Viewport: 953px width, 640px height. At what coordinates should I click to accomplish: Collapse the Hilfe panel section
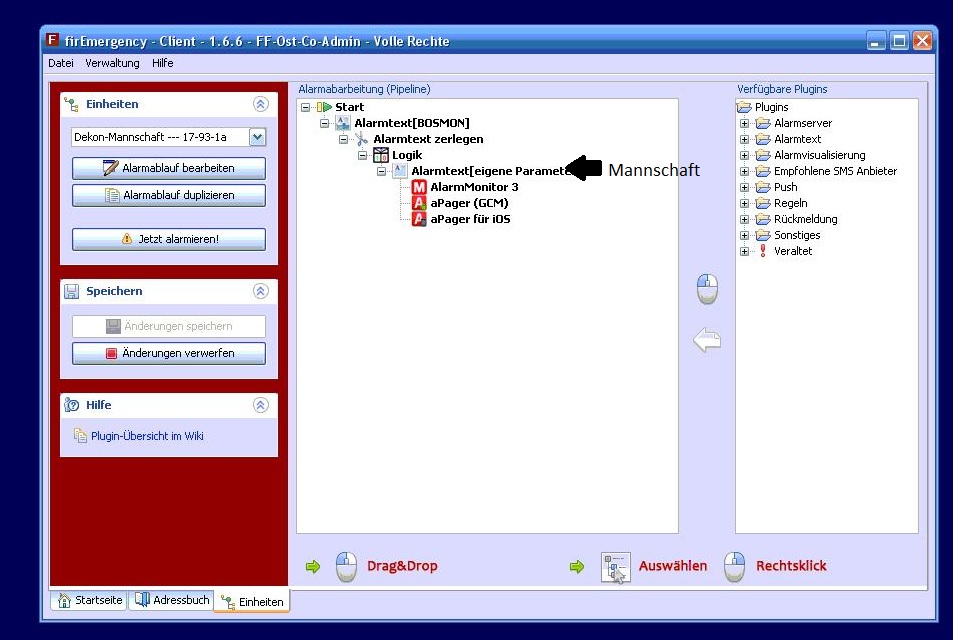pyautogui.click(x=261, y=405)
